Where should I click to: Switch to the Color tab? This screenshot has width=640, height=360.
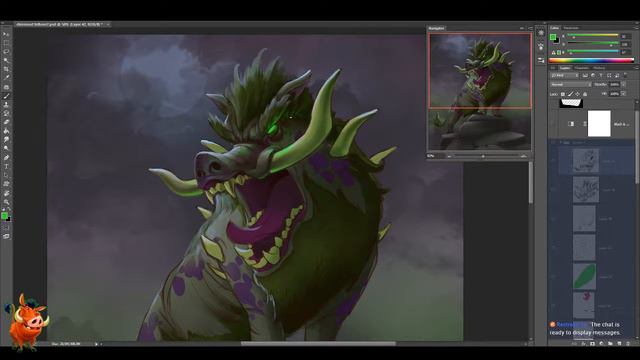[554, 28]
